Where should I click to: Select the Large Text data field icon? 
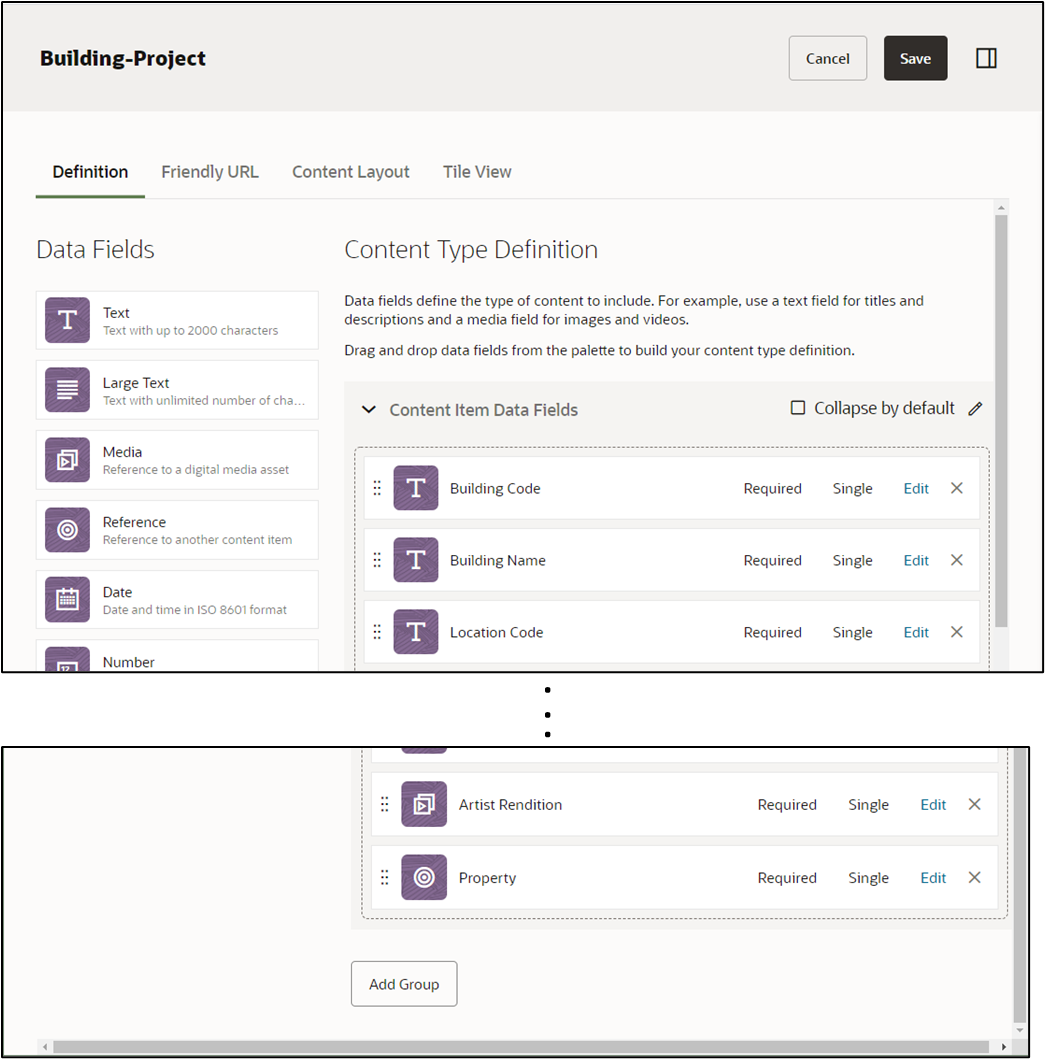pos(66,390)
